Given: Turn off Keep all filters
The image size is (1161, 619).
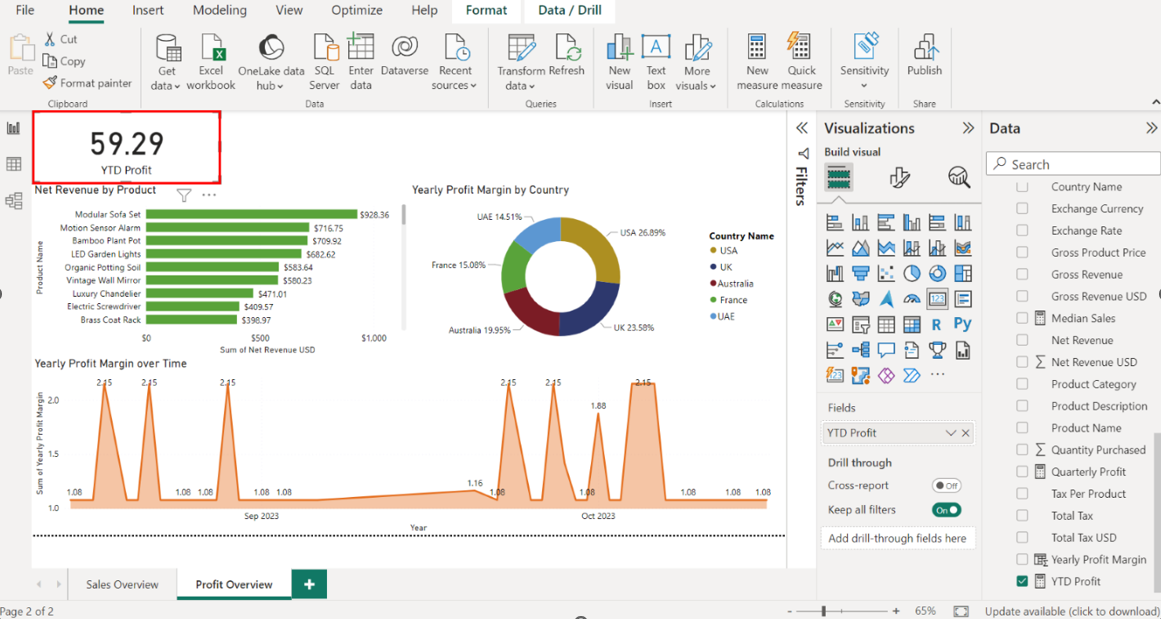Looking at the screenshot, I should coord(945,510).
